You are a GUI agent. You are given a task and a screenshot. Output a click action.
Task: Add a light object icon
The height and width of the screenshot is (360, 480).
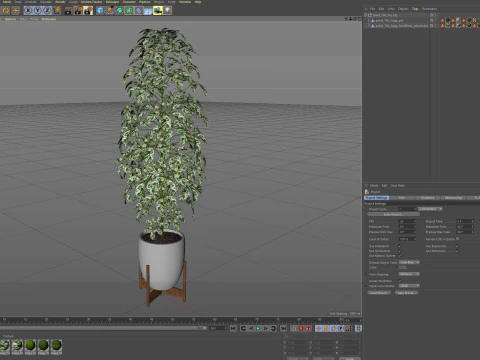point(167,11)
